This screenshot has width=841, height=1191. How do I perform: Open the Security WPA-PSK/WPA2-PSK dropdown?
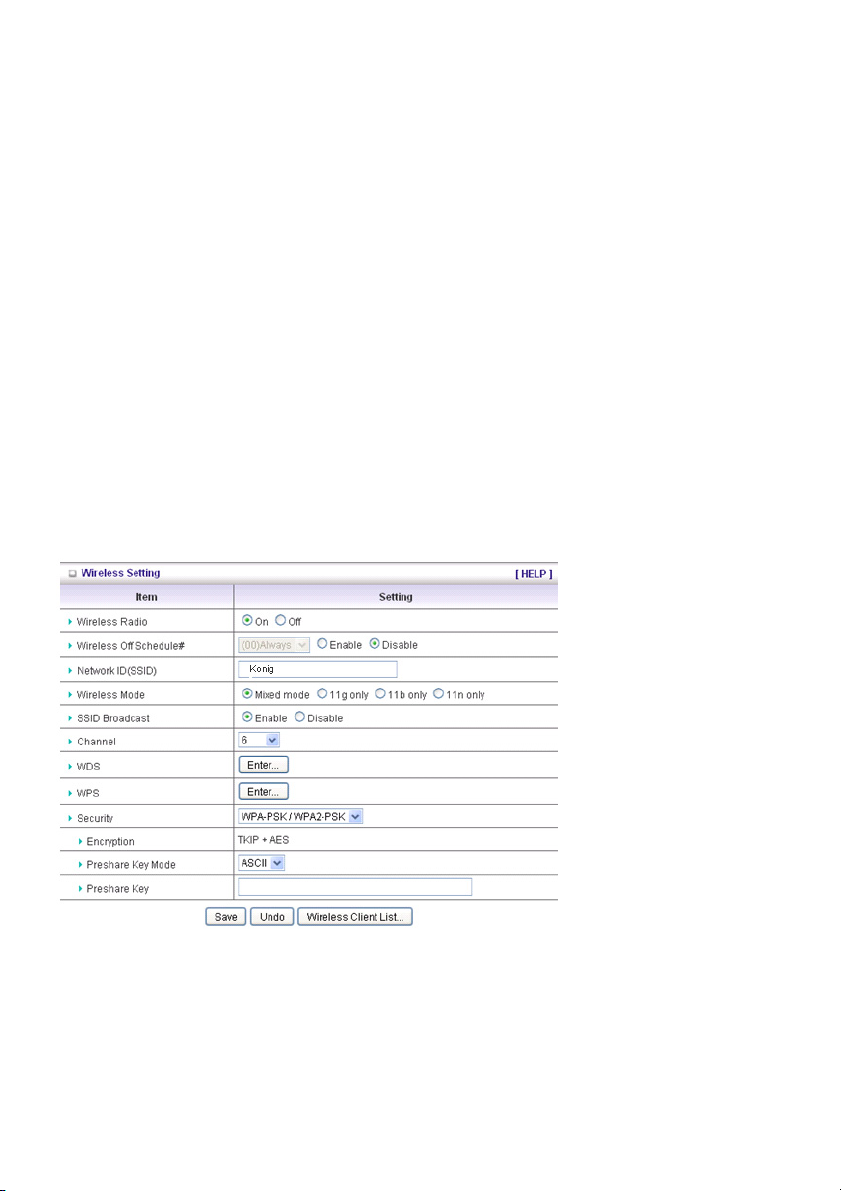click(x=301, y=817)
